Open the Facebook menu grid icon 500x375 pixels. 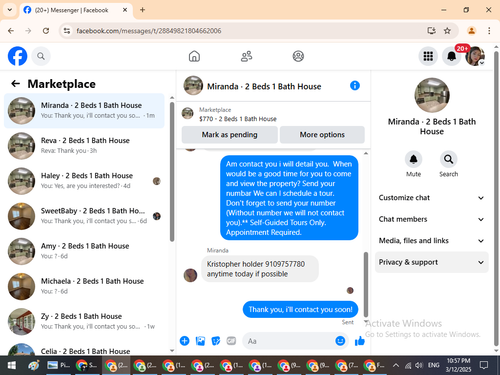[x=428, y=56]
